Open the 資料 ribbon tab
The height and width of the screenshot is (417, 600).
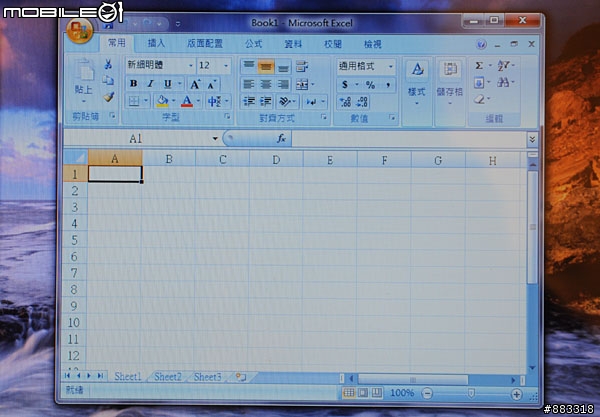point(293,44)
